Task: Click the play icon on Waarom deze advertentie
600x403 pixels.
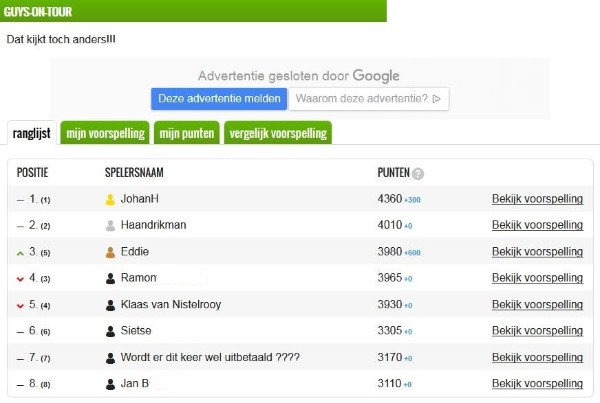Action: 437,99
